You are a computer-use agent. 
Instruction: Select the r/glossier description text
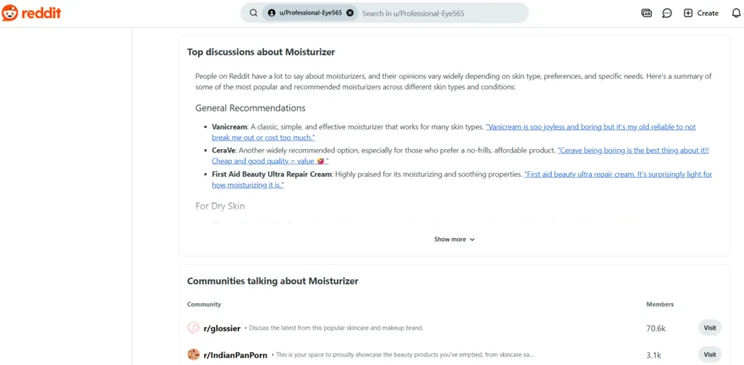click(x=336, y=328)
